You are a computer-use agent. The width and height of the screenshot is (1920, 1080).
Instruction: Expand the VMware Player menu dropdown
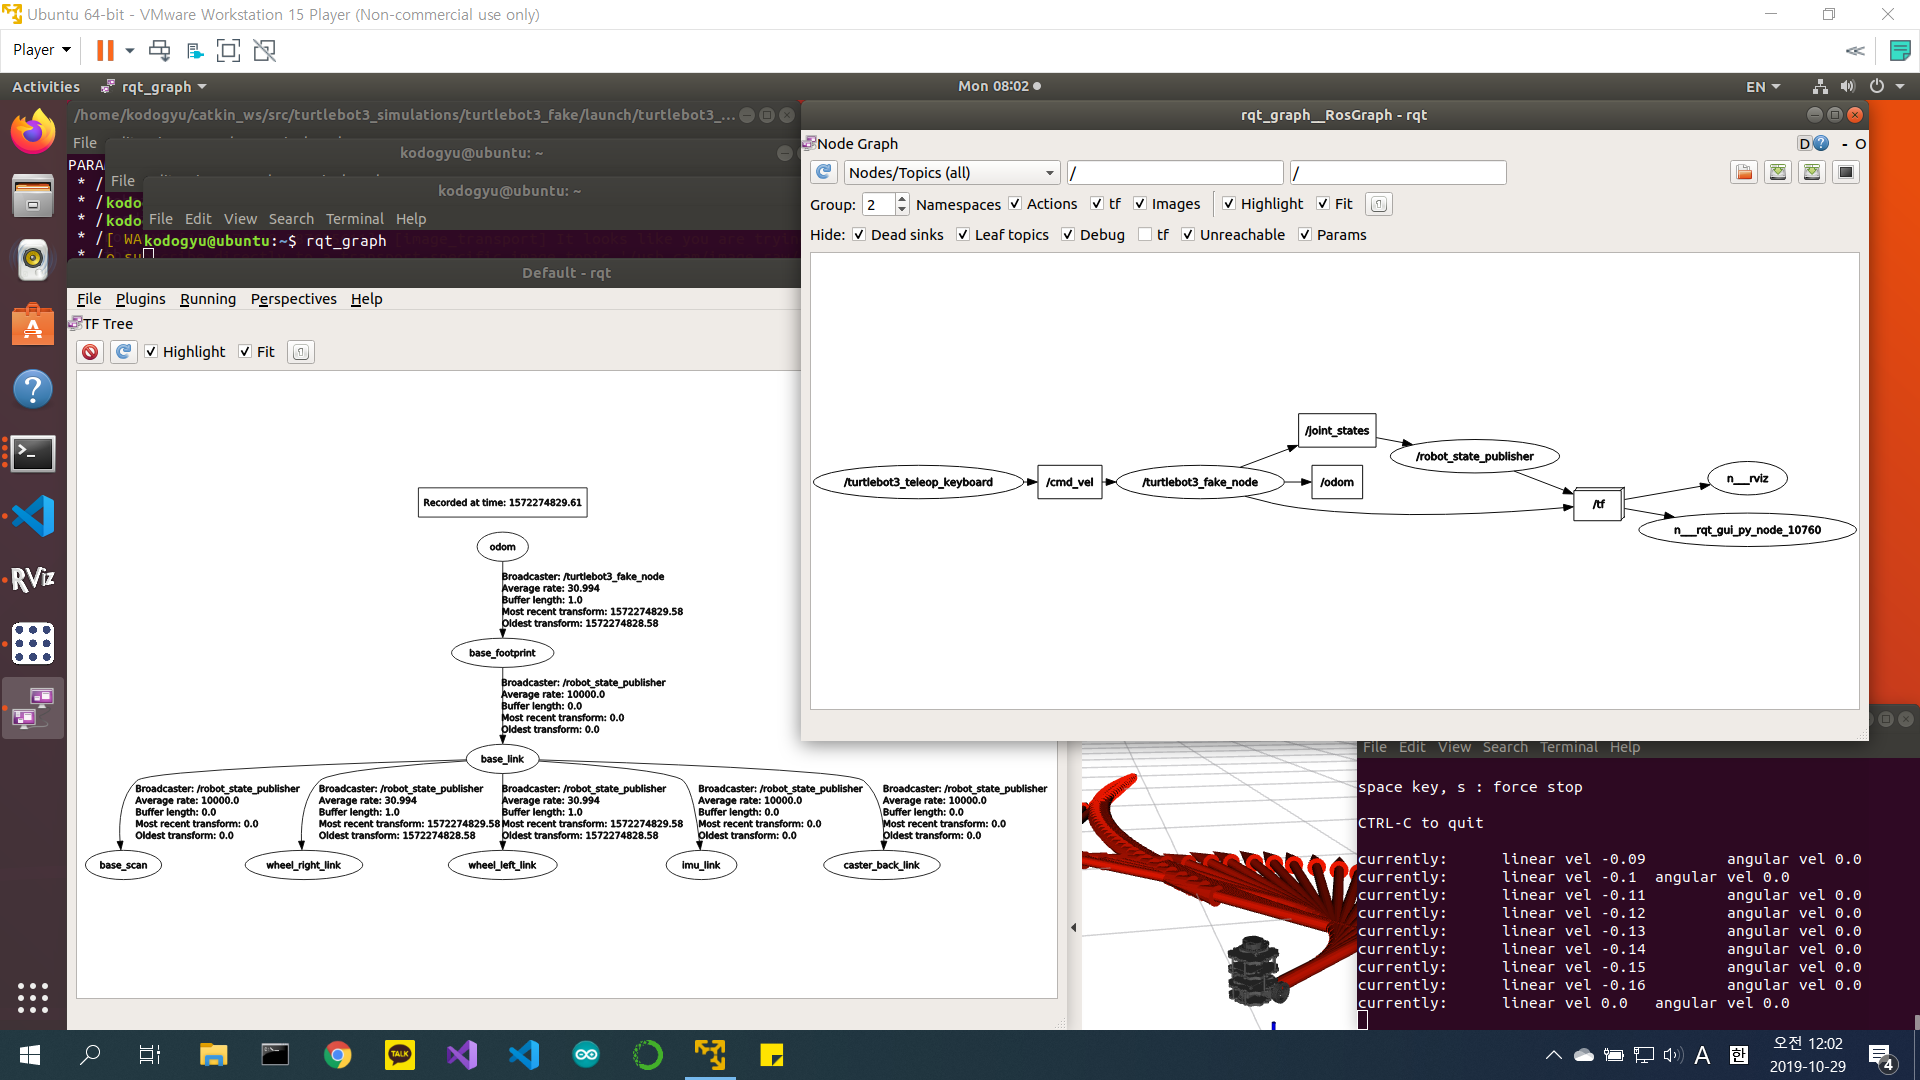42,50
